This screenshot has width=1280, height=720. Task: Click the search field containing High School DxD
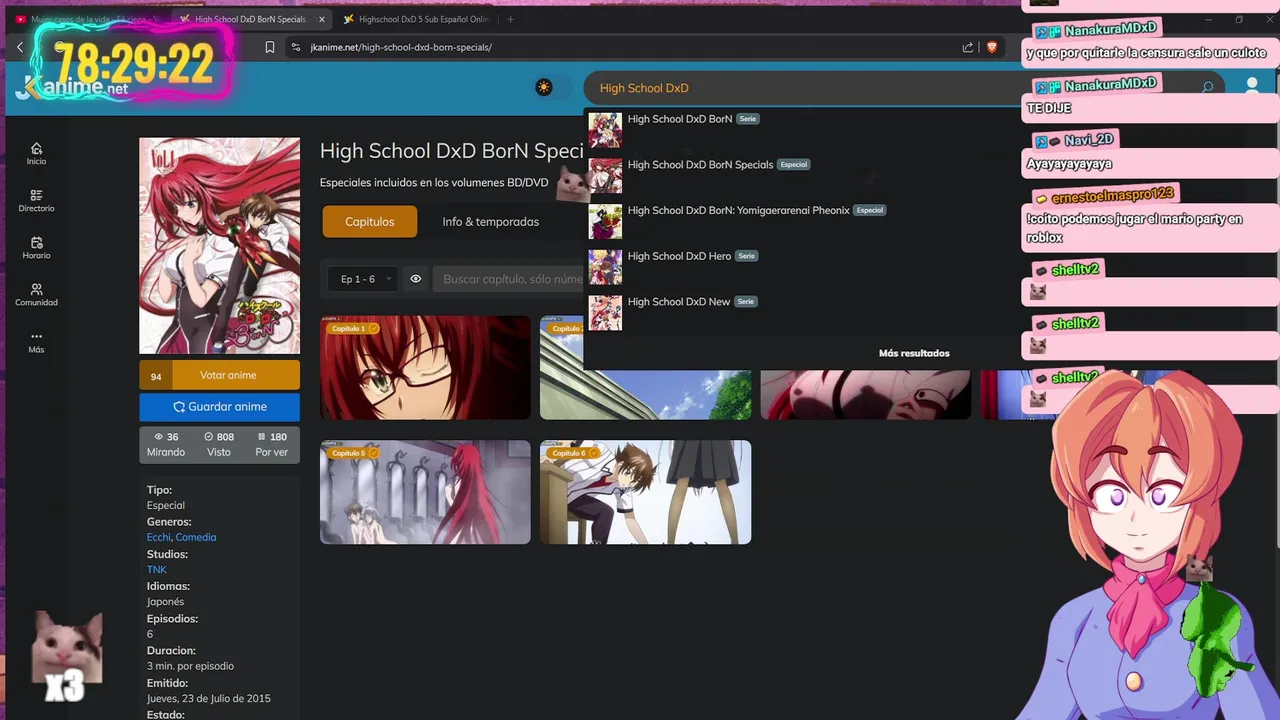tap(800, 88)
